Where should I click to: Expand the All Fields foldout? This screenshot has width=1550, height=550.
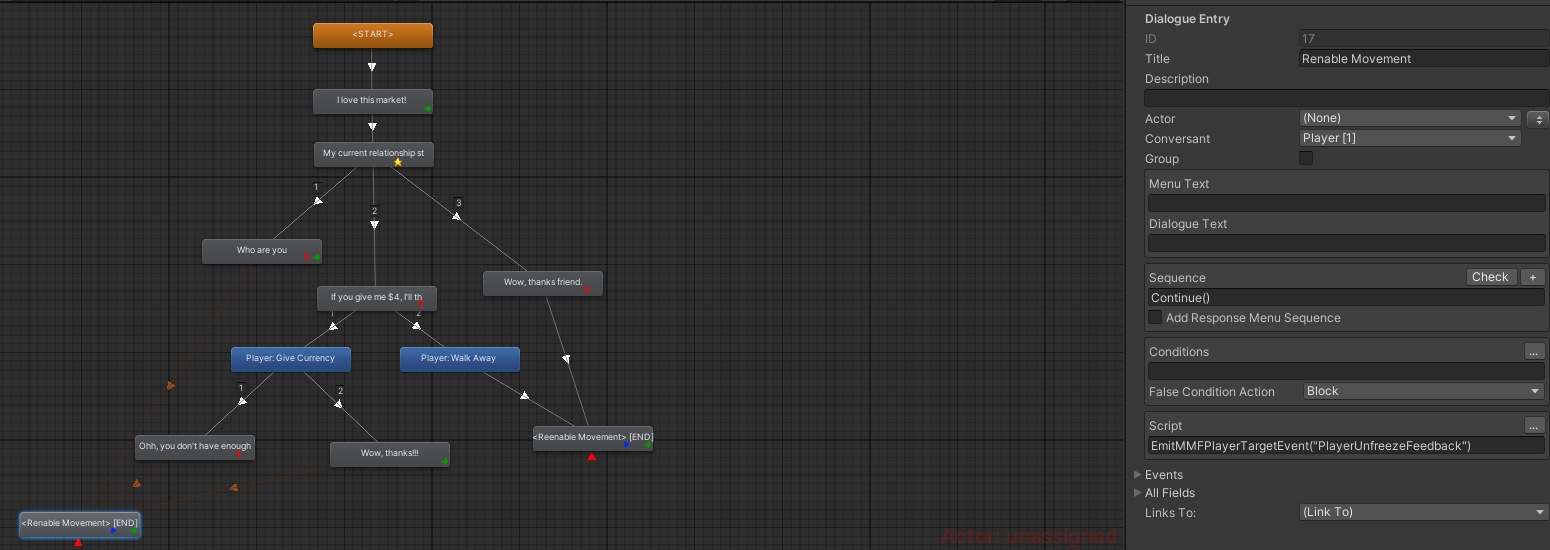pos(1138,493)
